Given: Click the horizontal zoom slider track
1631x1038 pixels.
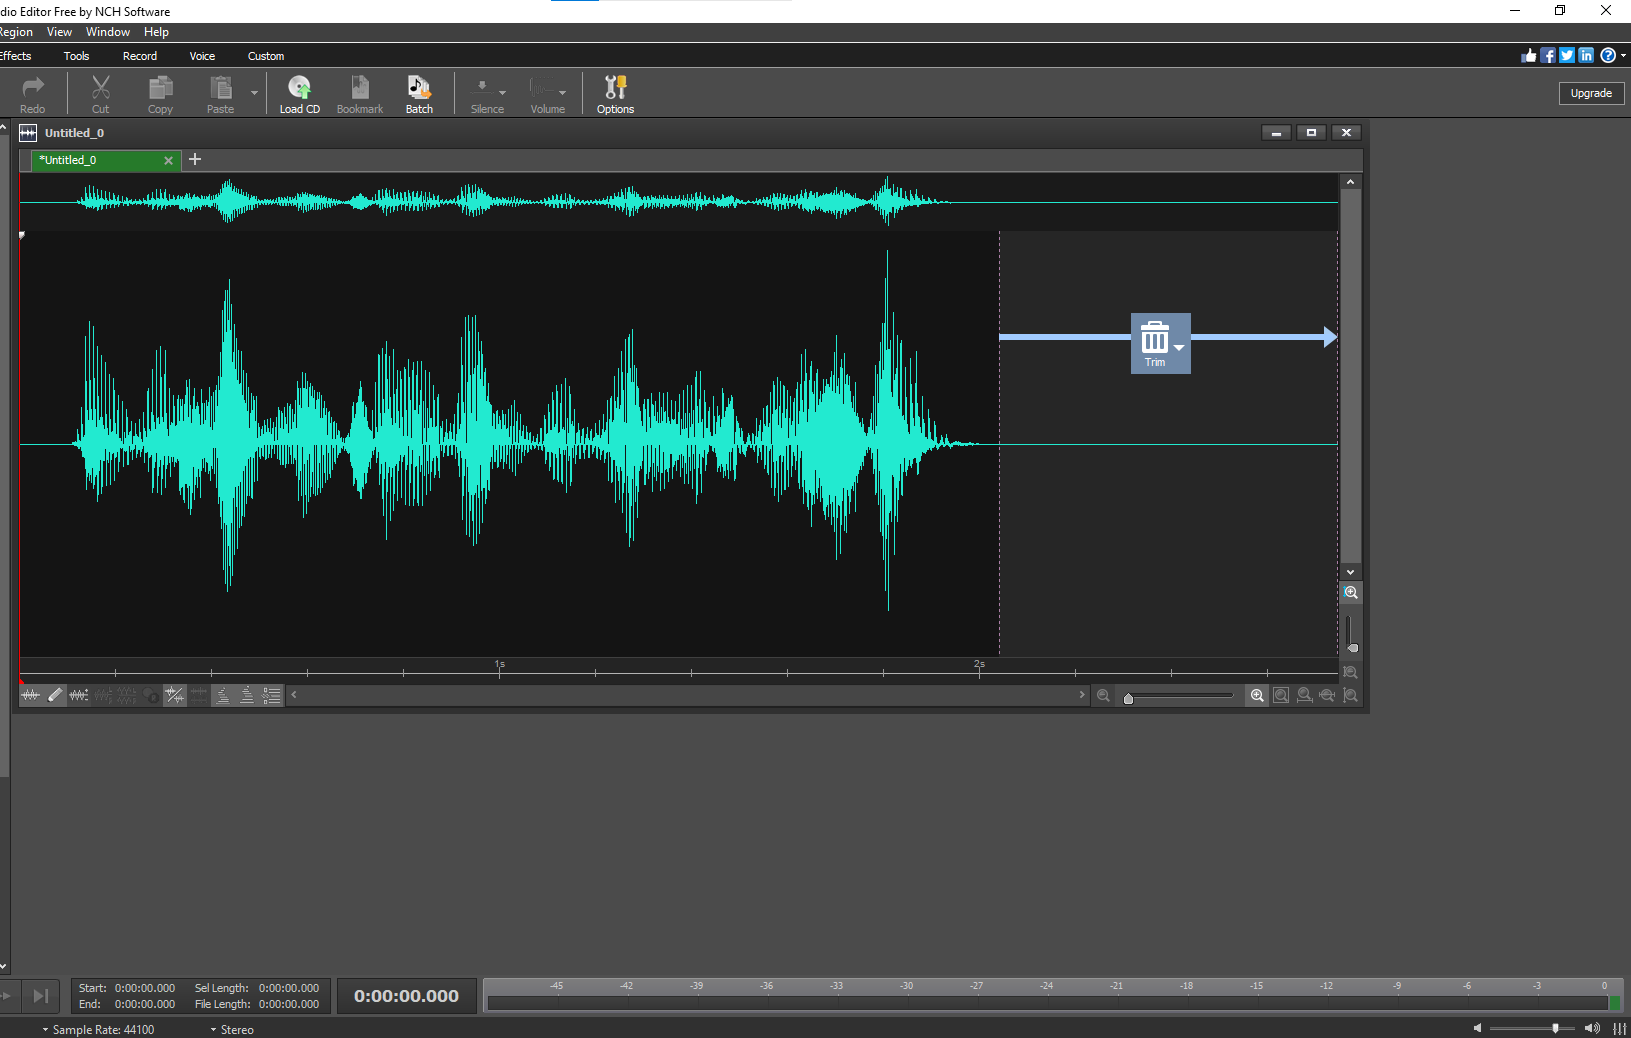Looking at the screenshot, I should (1179, 696).
